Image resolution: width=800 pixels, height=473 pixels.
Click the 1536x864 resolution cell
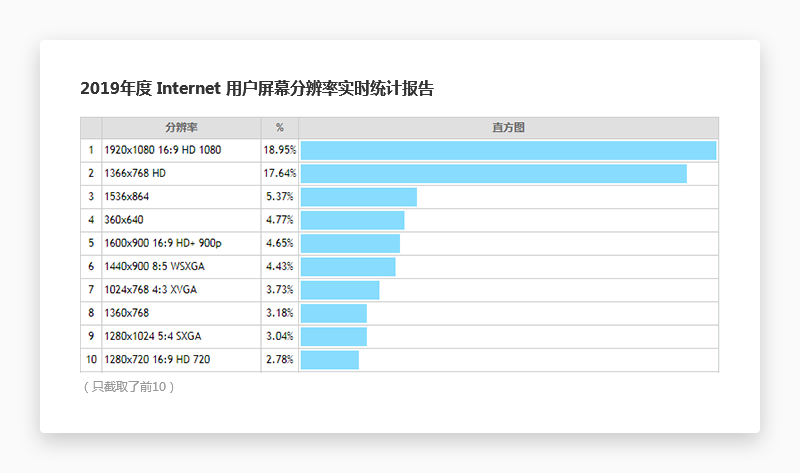(x=127, y=196)
